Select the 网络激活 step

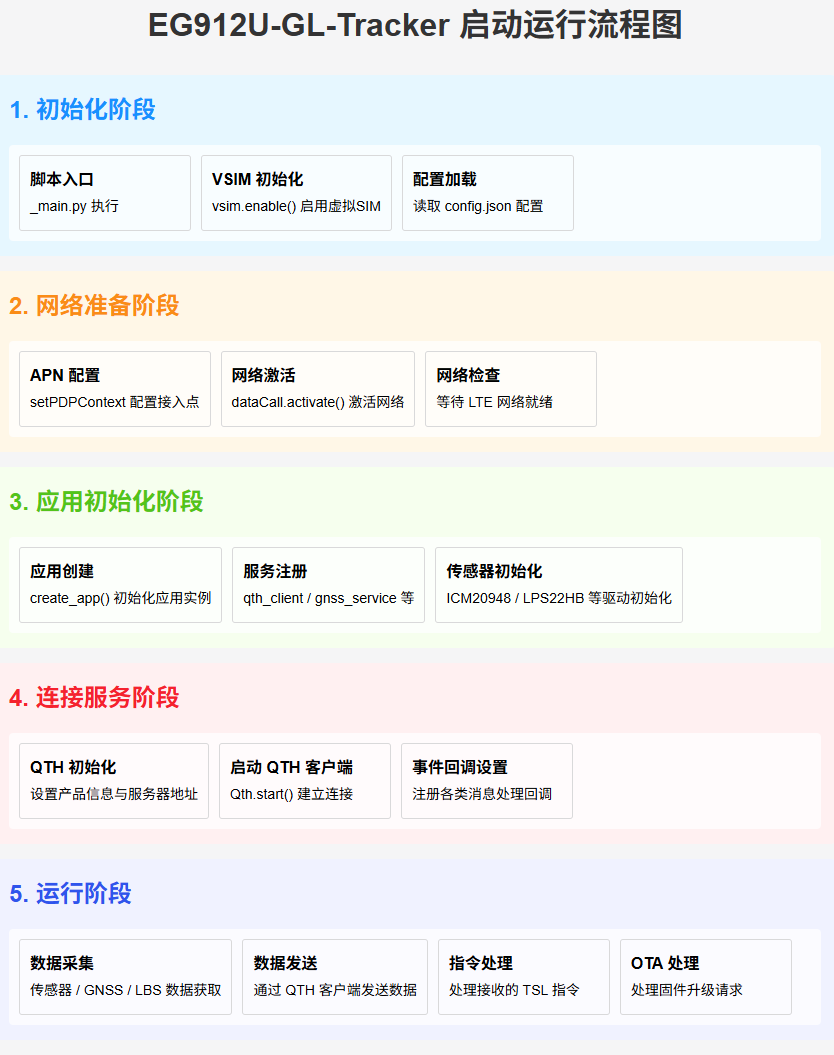pyautogui.click(x=317, y=389)
